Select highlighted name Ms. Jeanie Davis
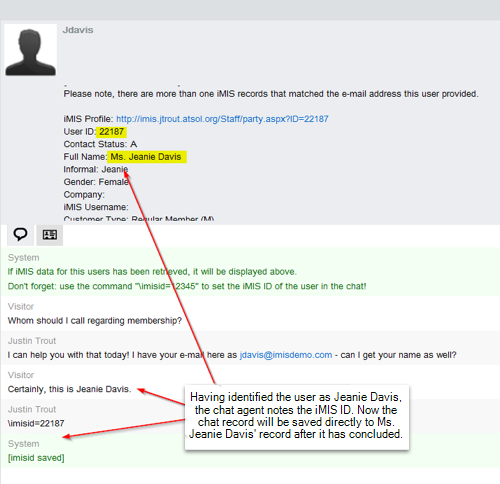This screenshot has height=484, width=500. pos(147,157)
